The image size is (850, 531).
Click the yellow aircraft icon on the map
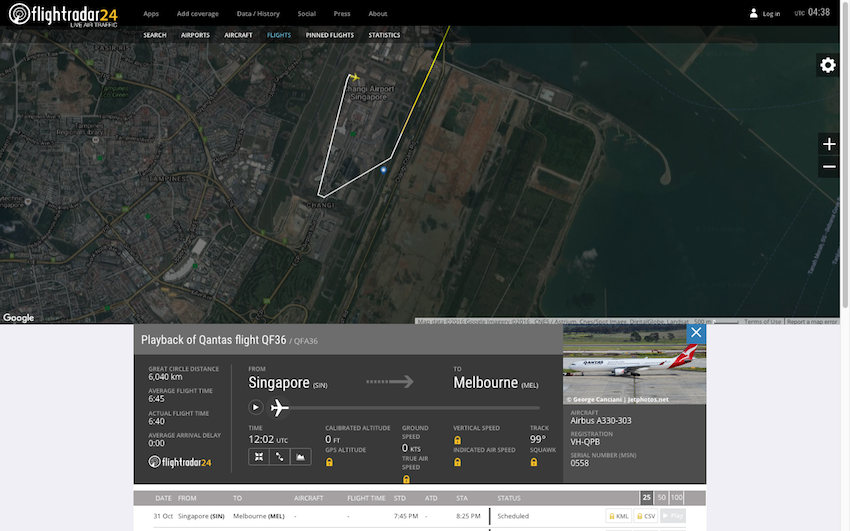[x=354, y=77]
